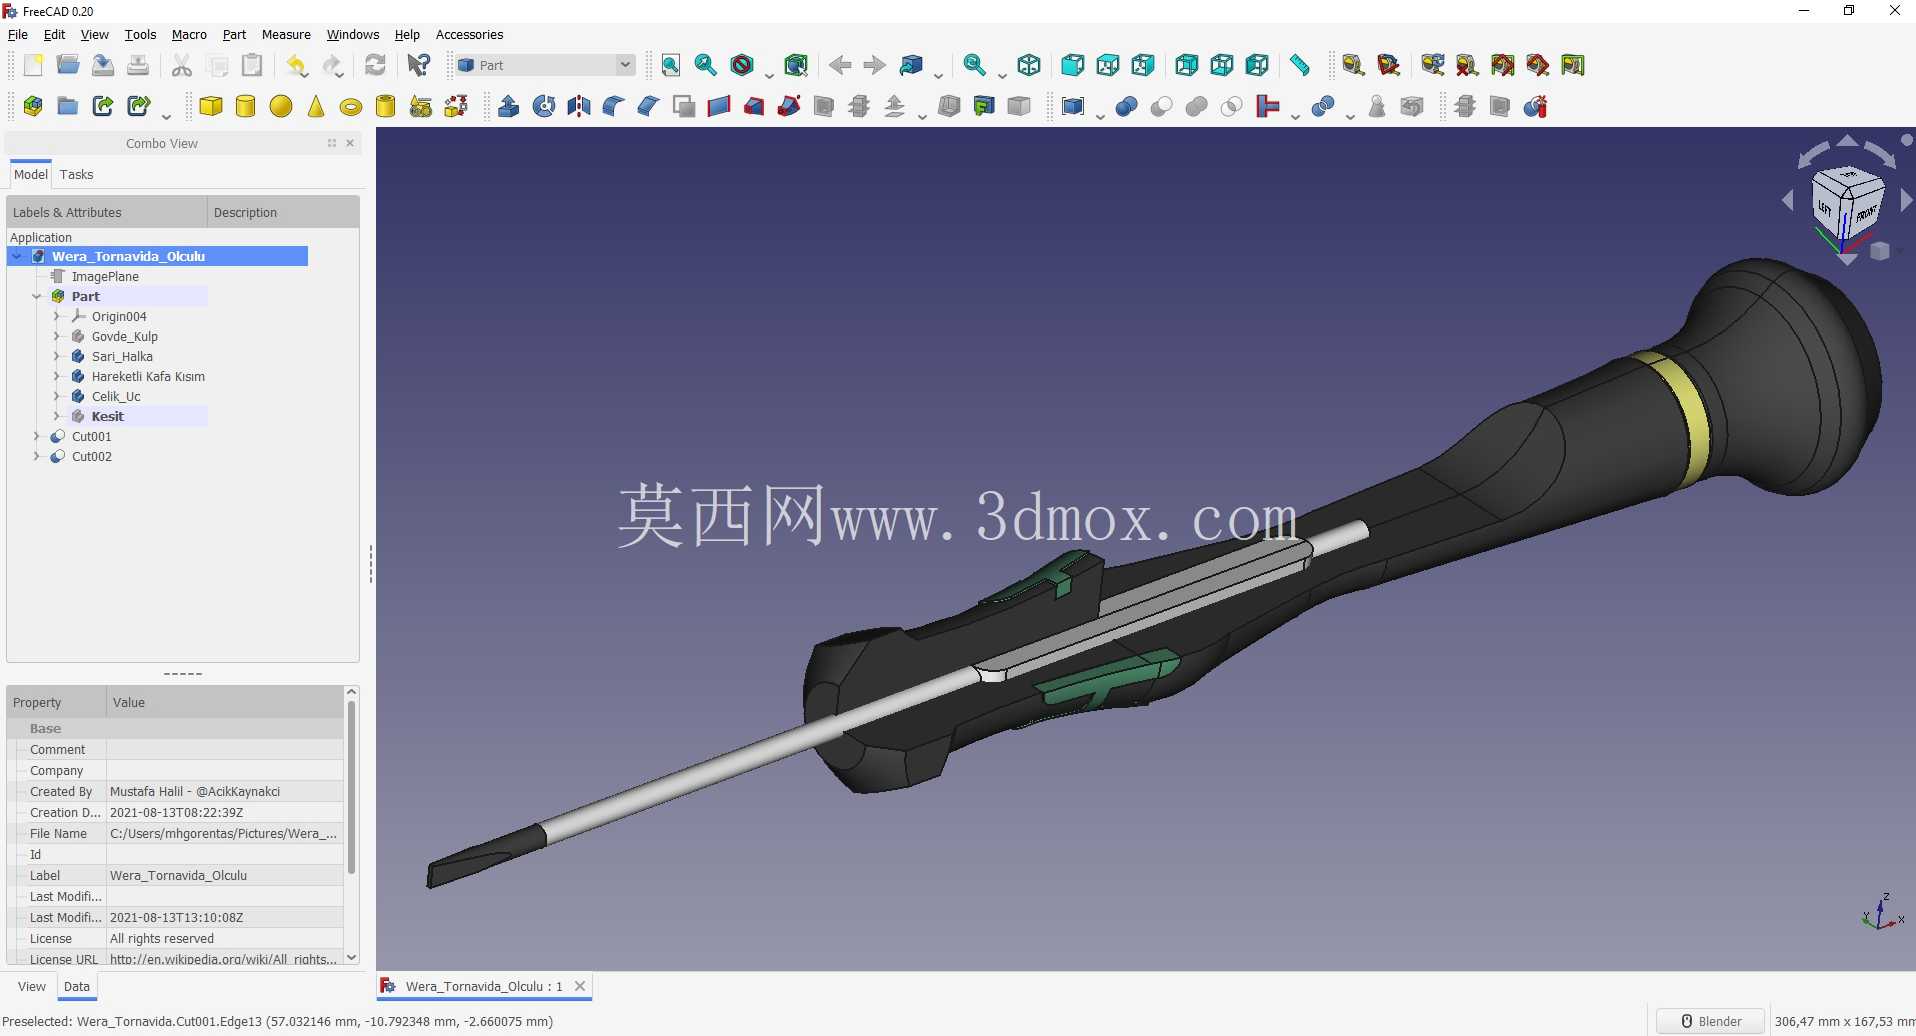Expand the Cut001 tree node
Screen dimensions: 1916x1036
(x=37, y=436)
